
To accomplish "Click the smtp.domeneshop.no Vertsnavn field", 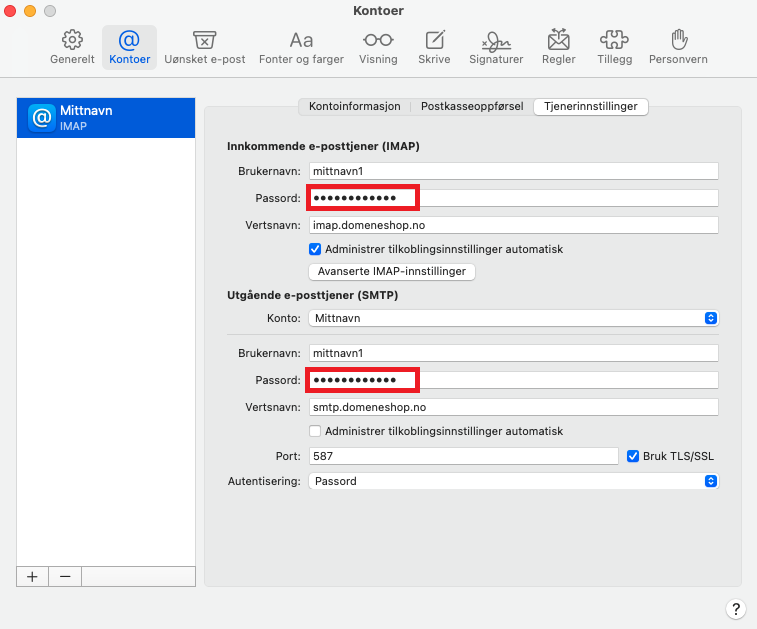I will [x=514, y=407].
